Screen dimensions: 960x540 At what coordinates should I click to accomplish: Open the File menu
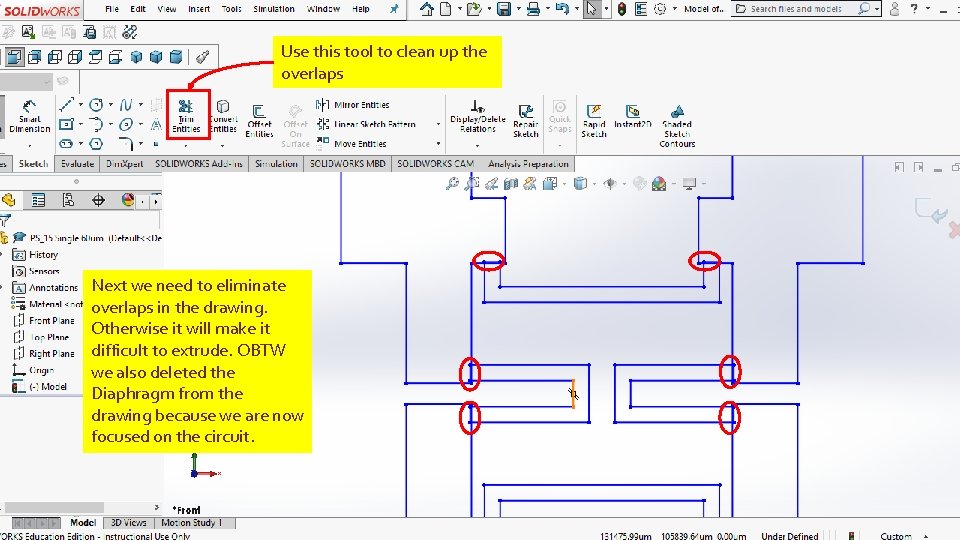point(112,9)
